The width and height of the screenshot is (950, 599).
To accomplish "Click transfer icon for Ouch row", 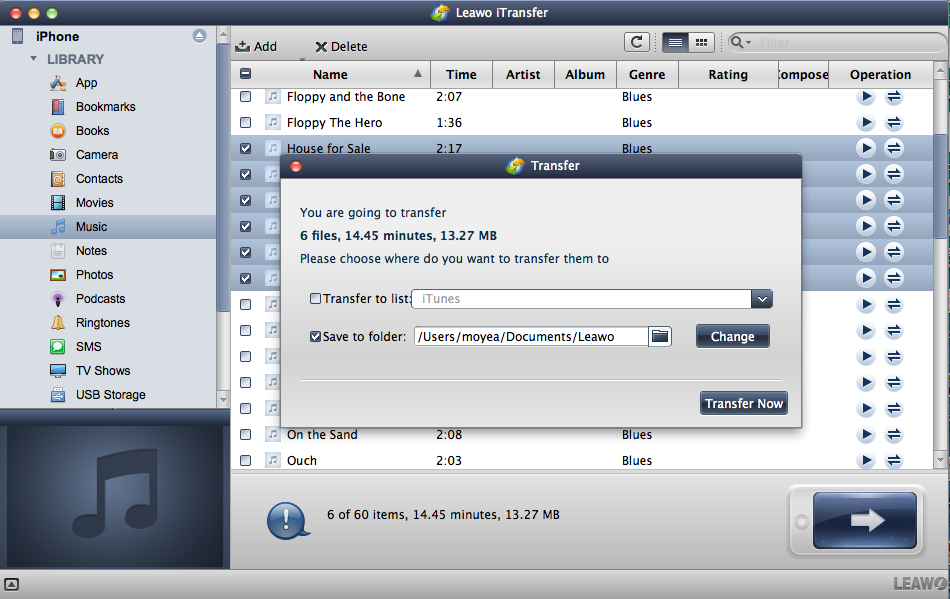I will tap(894, 461).
